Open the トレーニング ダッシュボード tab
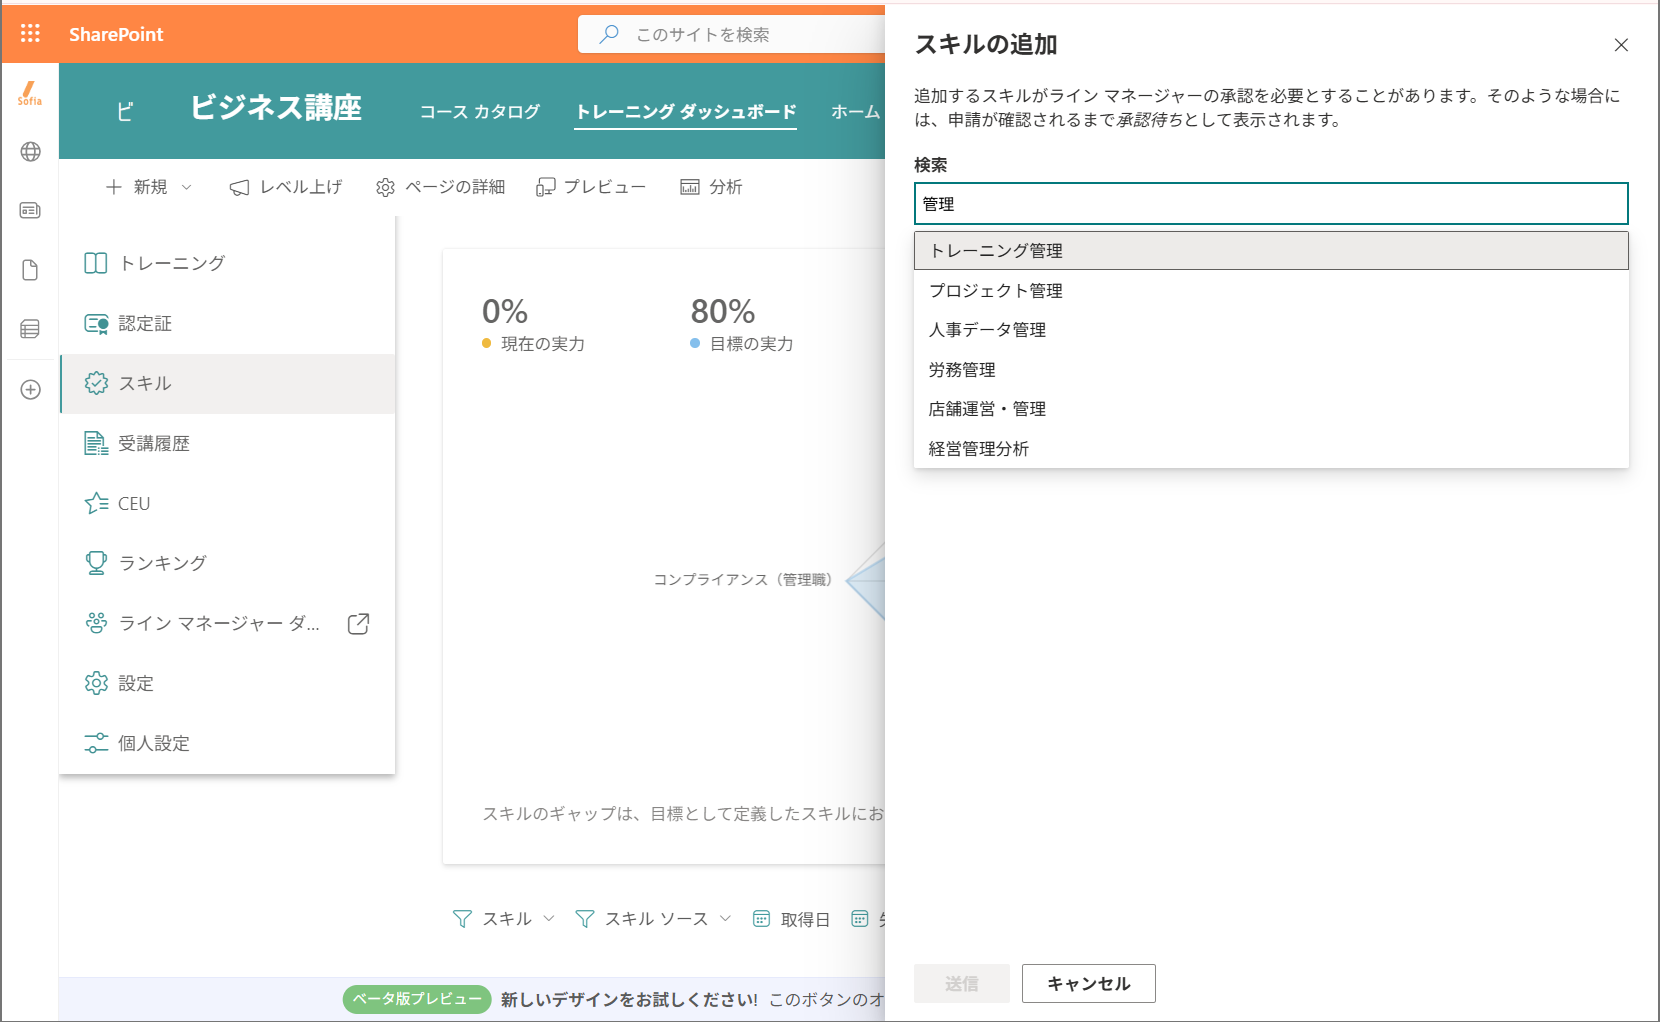 [686, 111]
